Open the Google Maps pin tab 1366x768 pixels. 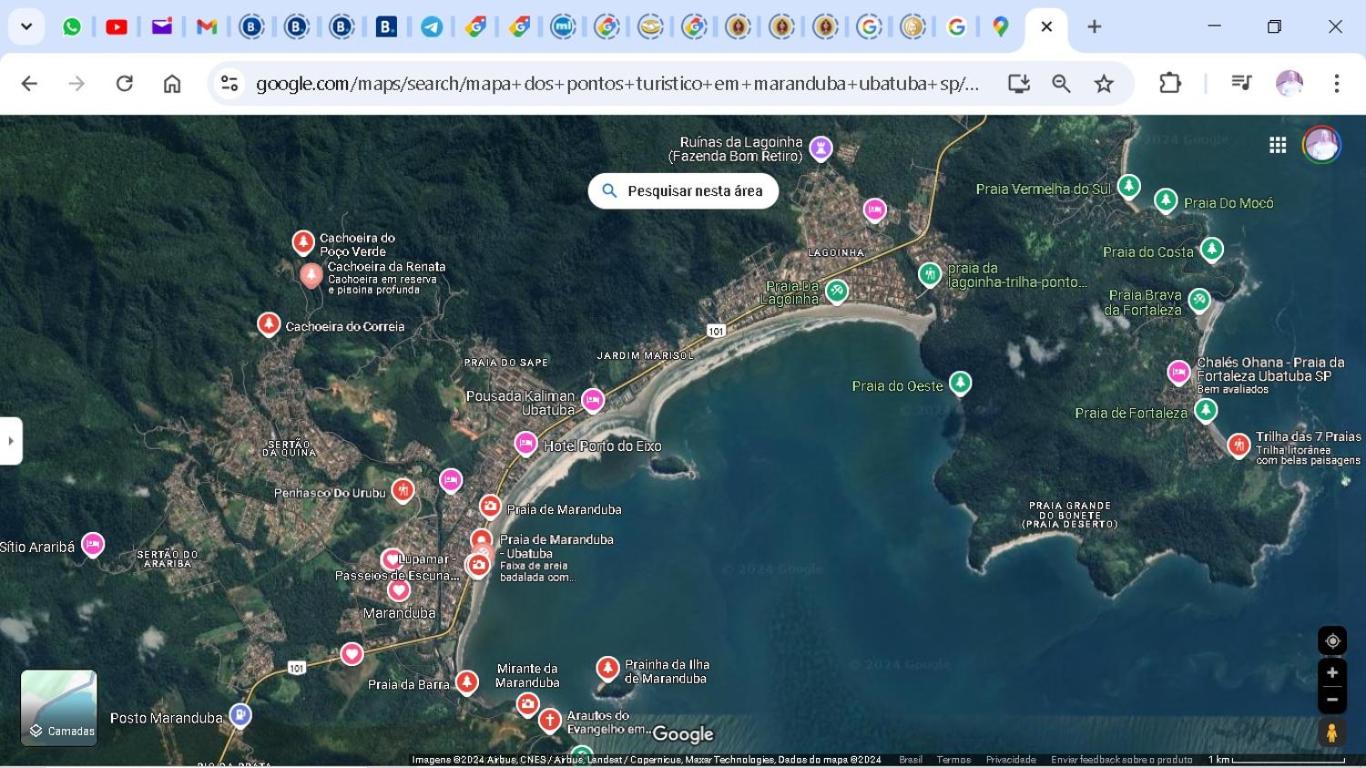1000,27
